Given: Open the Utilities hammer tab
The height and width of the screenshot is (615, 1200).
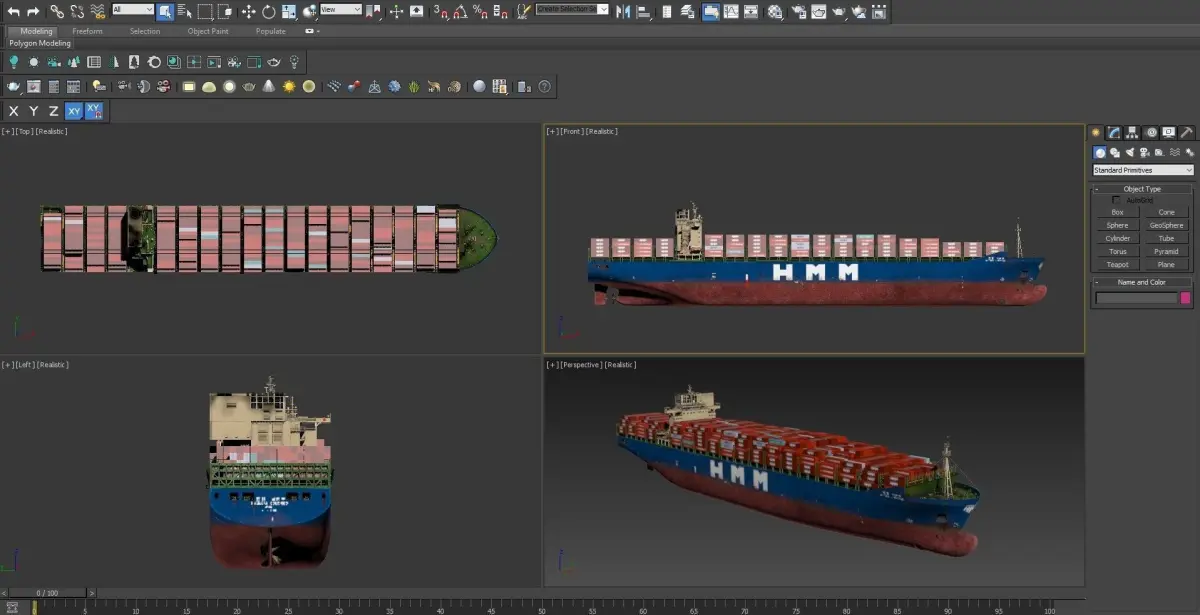Looking at the screenshot, I should pos(1187,133).
